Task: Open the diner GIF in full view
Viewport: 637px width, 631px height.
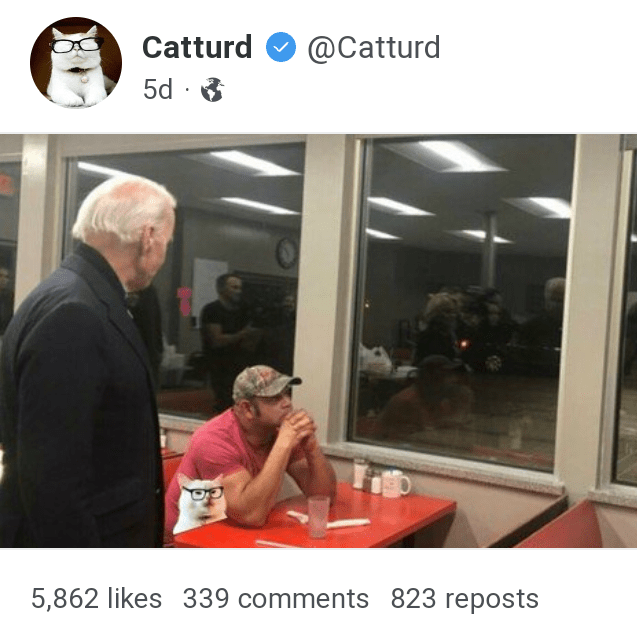Action: point(318,340)
